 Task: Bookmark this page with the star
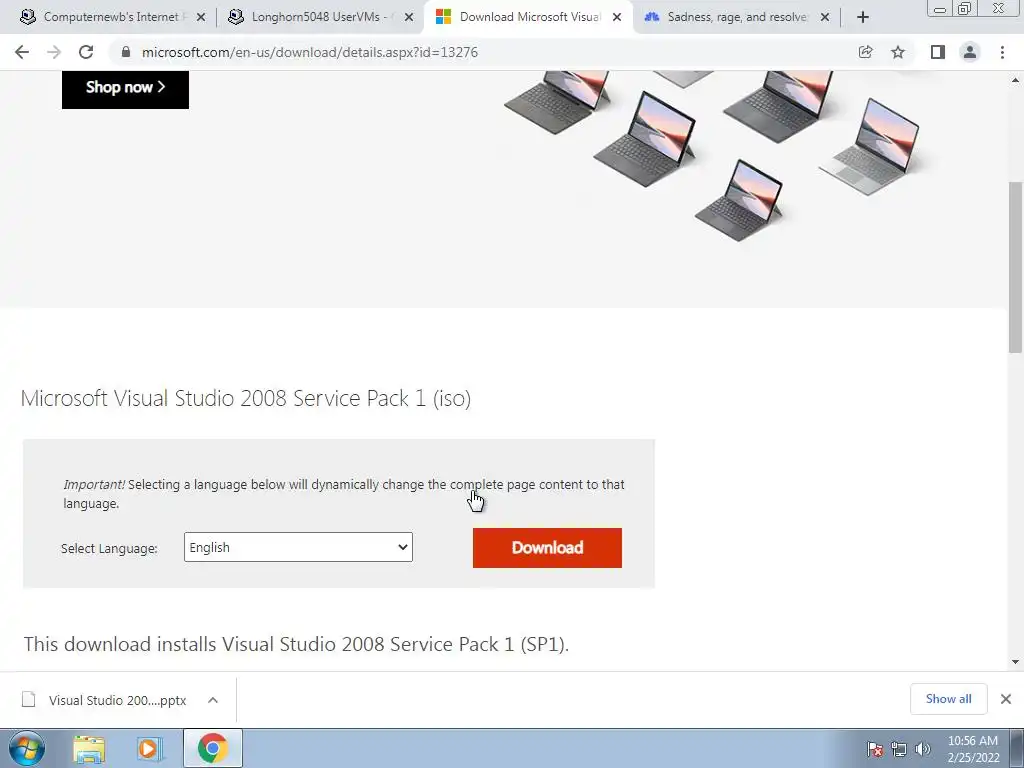[898, 52]
